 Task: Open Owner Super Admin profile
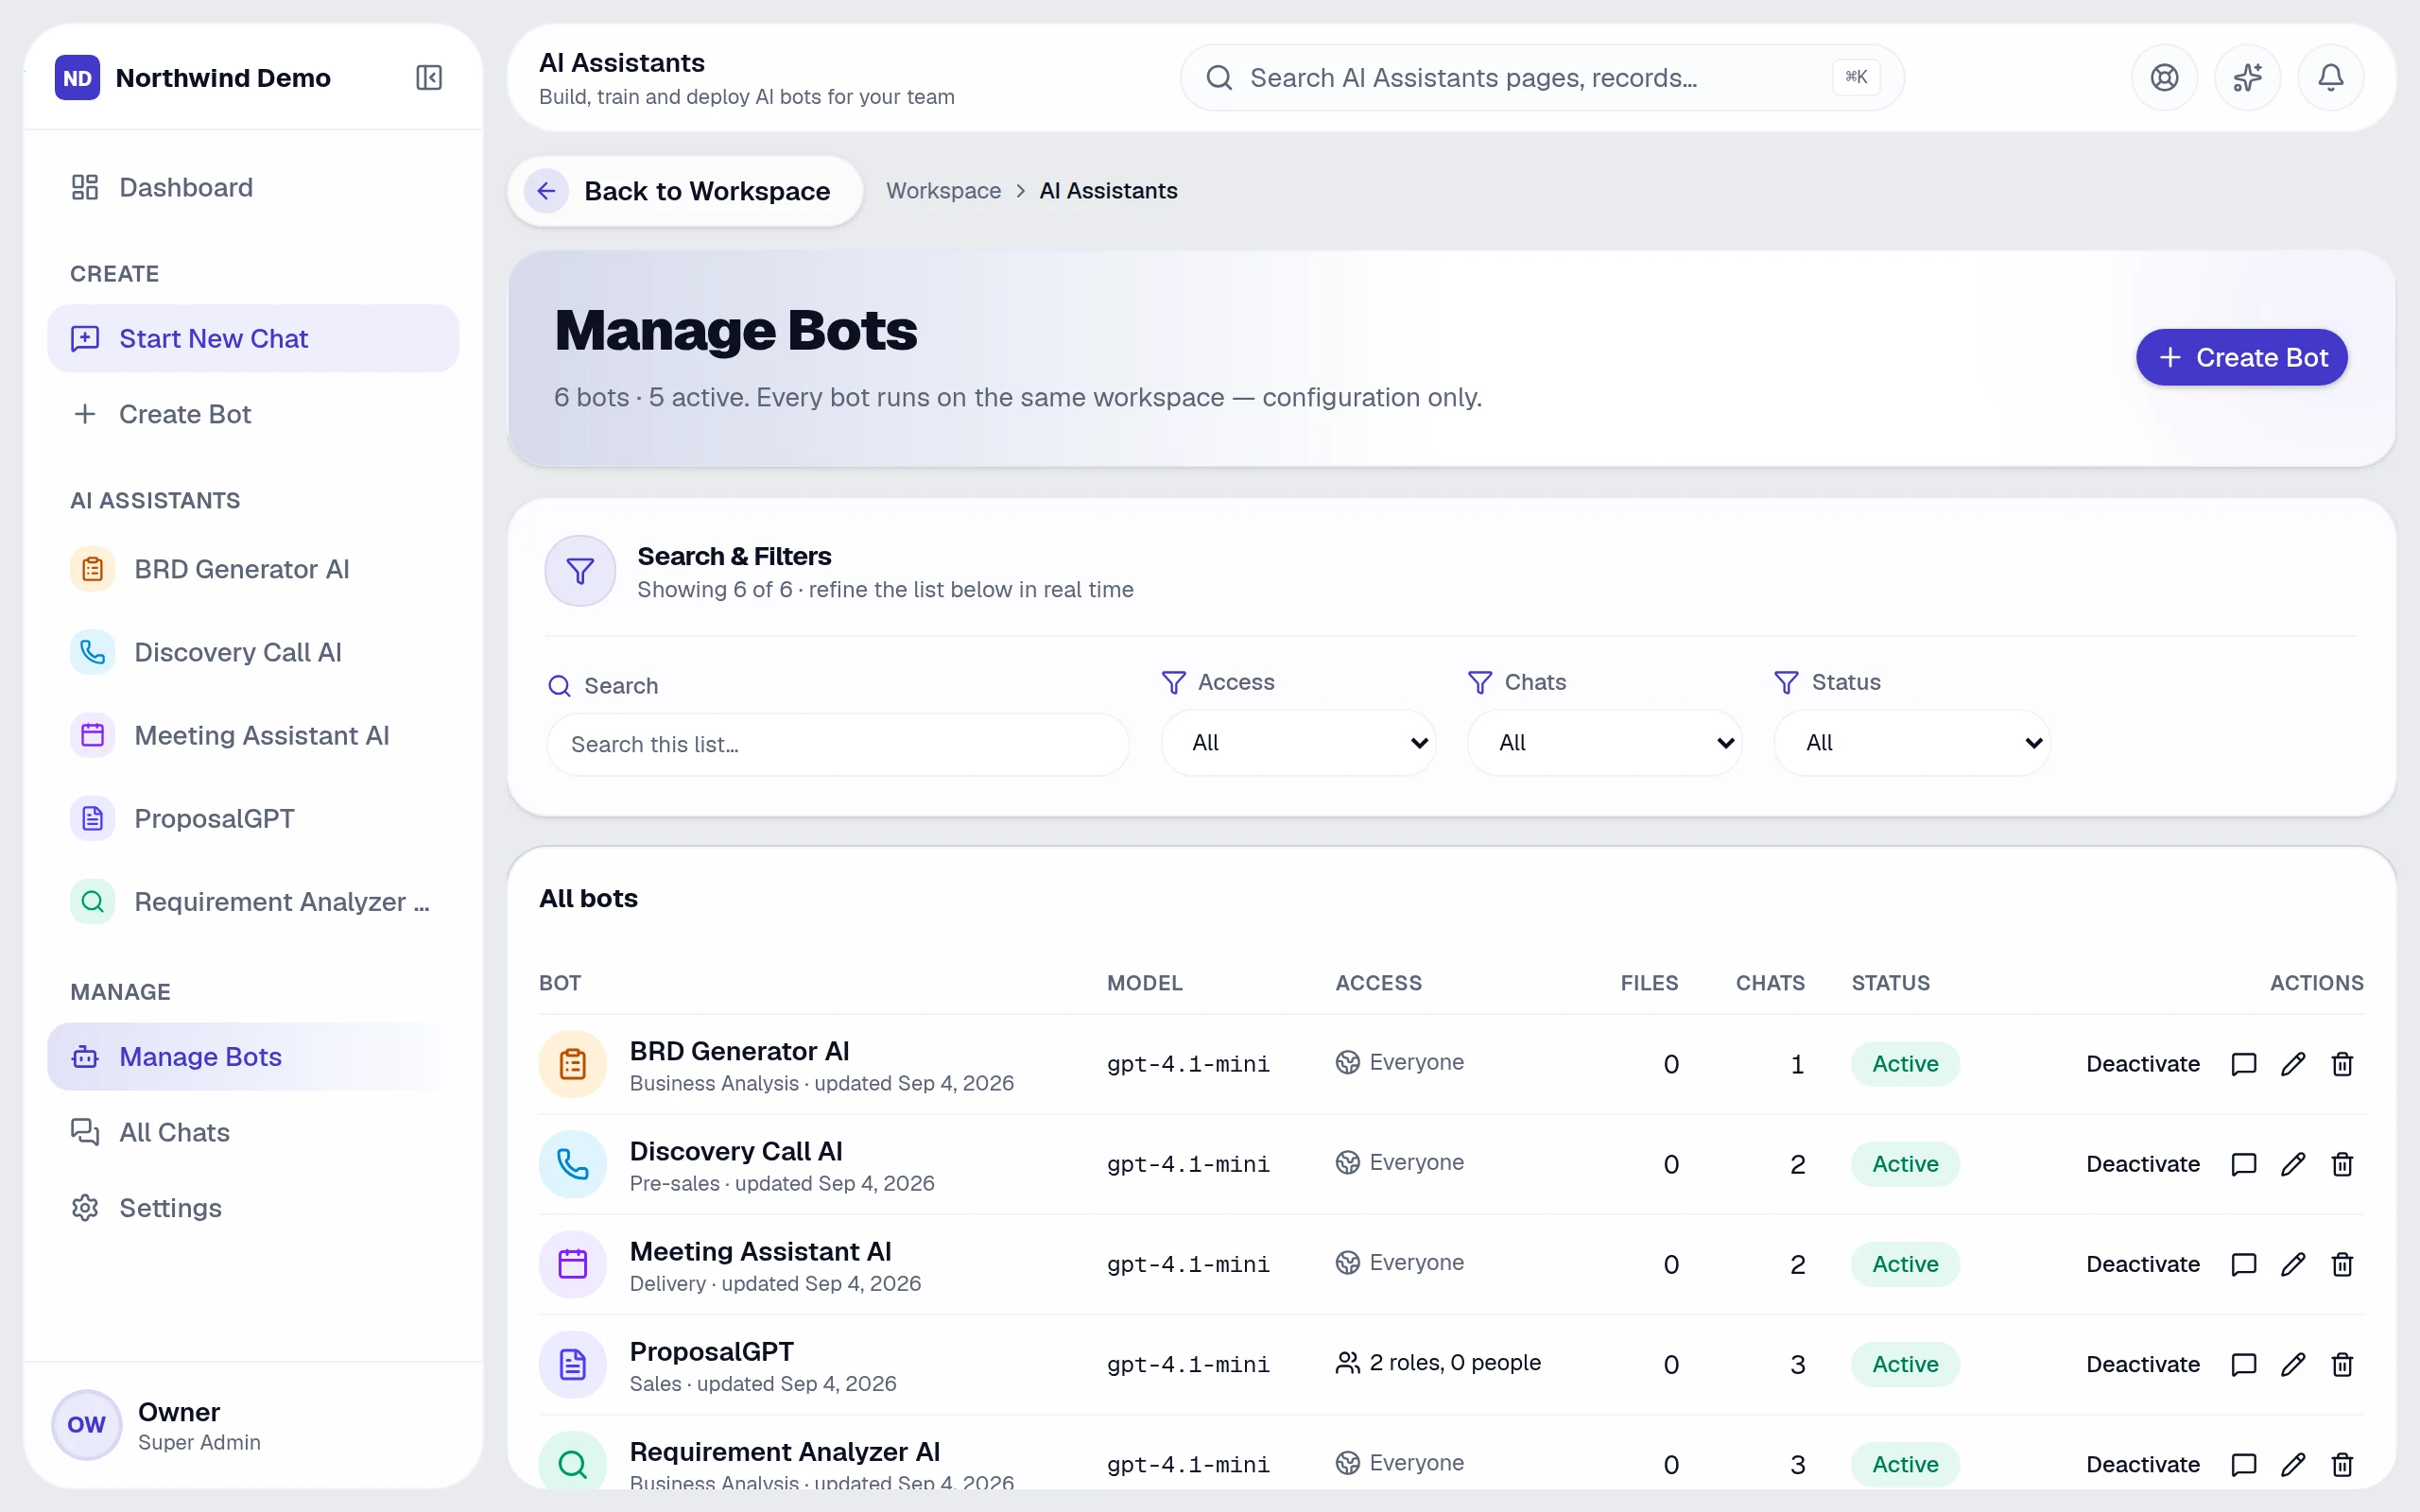pos(253,1425)
